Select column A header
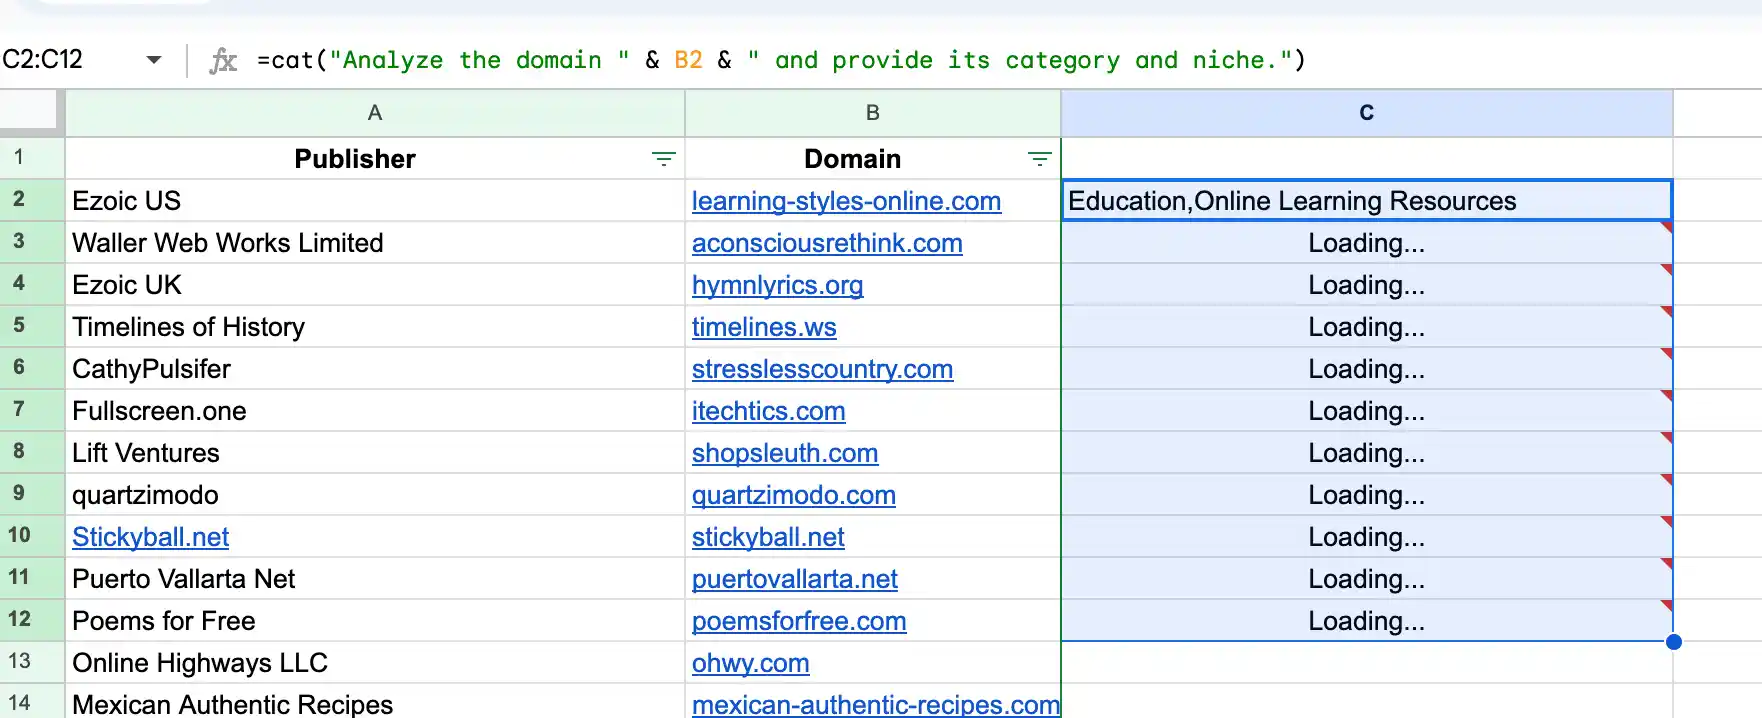1762x718 pixels. 375,113
